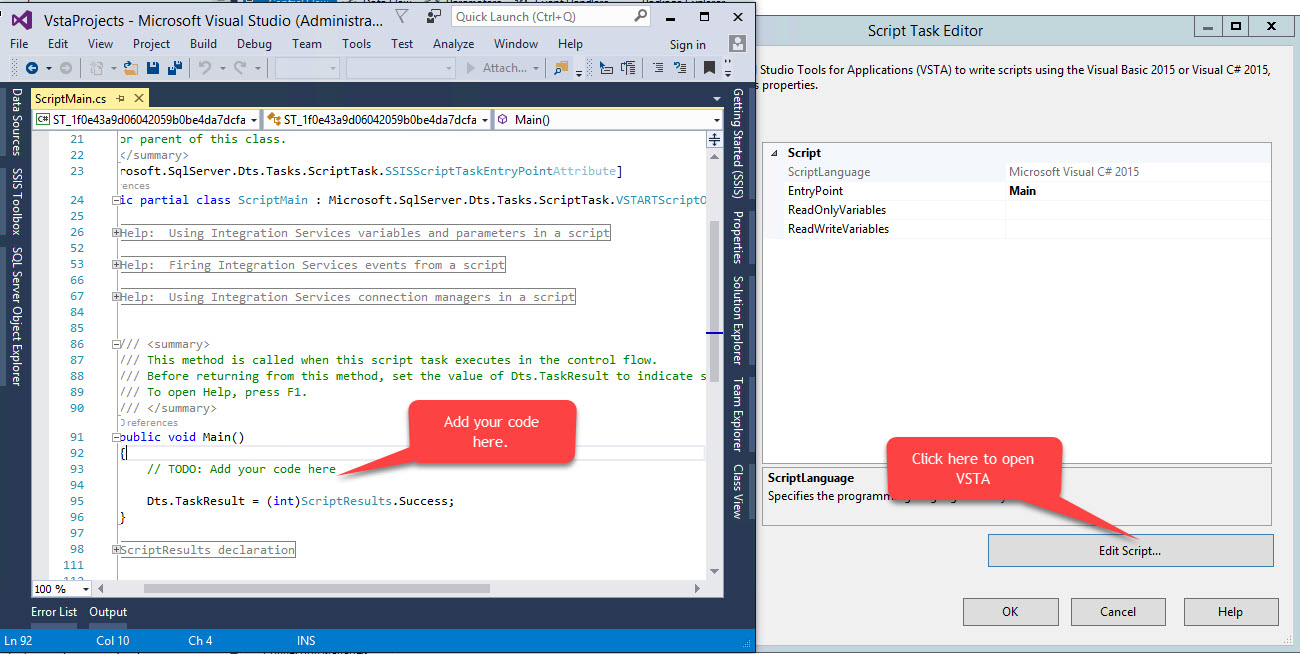The image size is (1300, 654).
Task: Click the Edit Script... button
Action: (1131, 550)
